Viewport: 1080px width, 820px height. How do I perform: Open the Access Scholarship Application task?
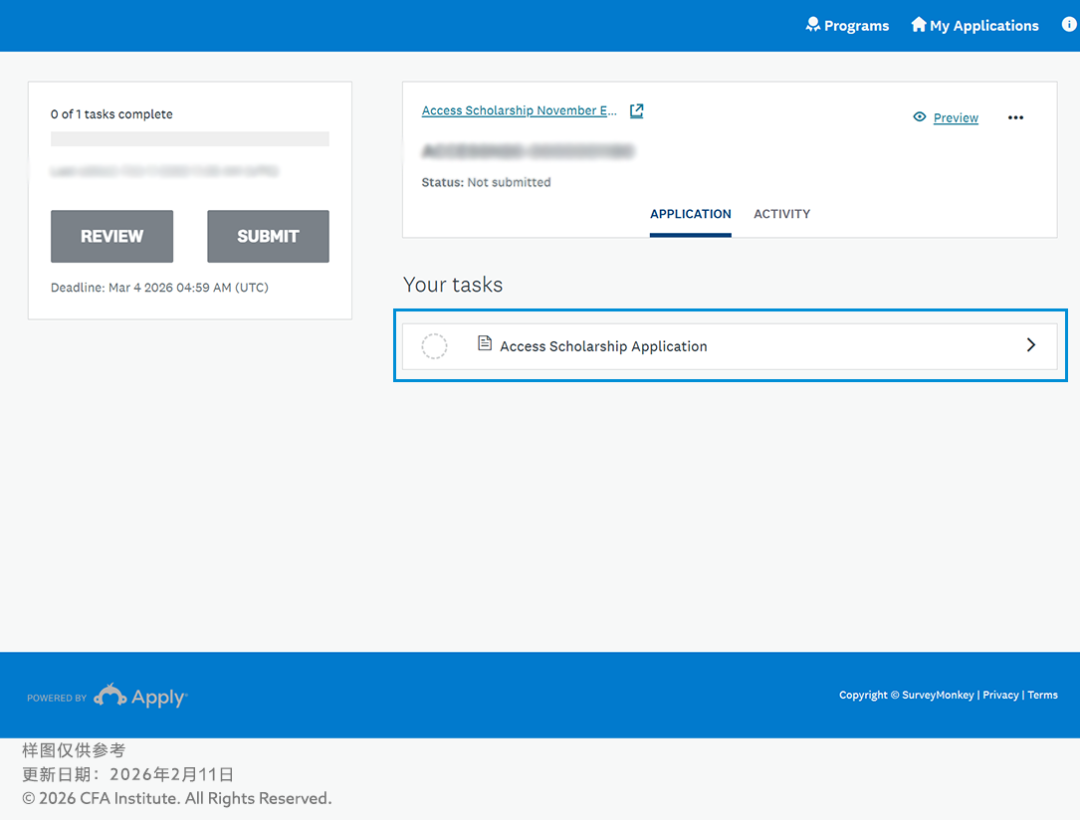(730, 346)
